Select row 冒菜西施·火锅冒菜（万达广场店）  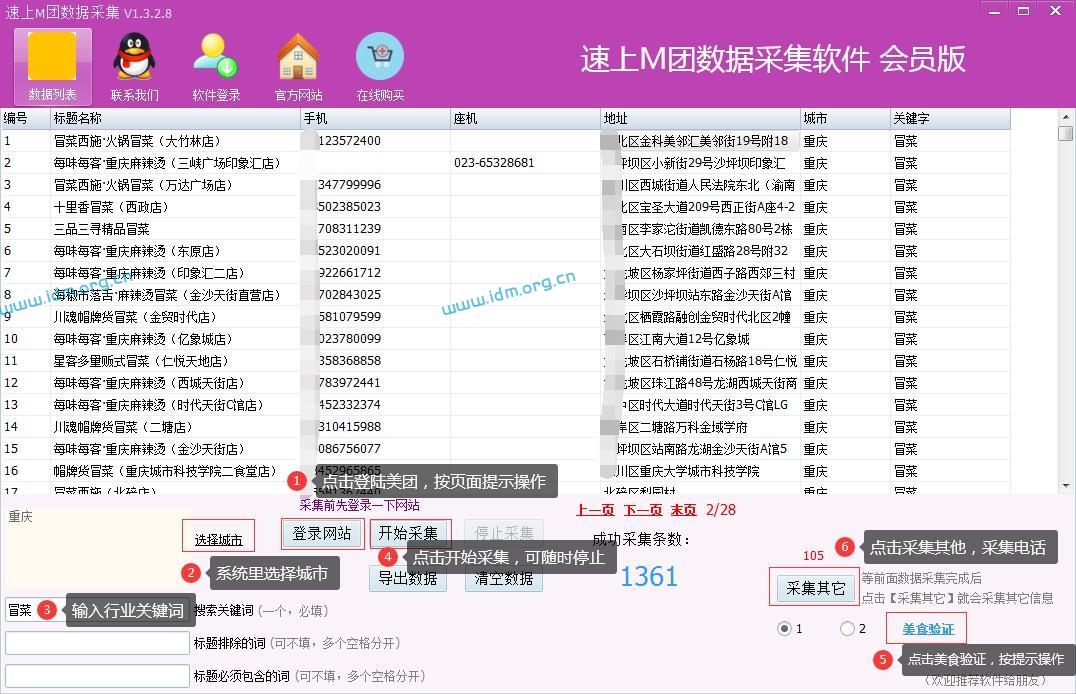coord(506,185)
